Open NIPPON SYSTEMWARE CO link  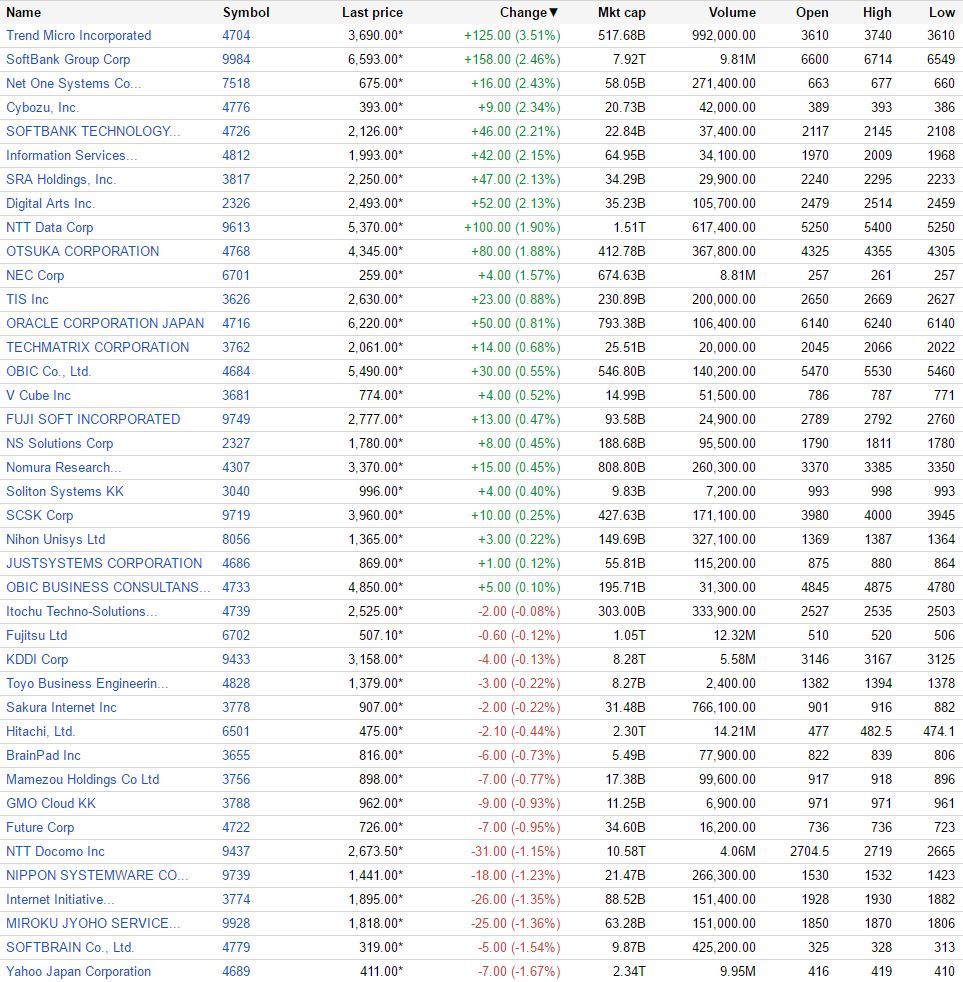96,875
